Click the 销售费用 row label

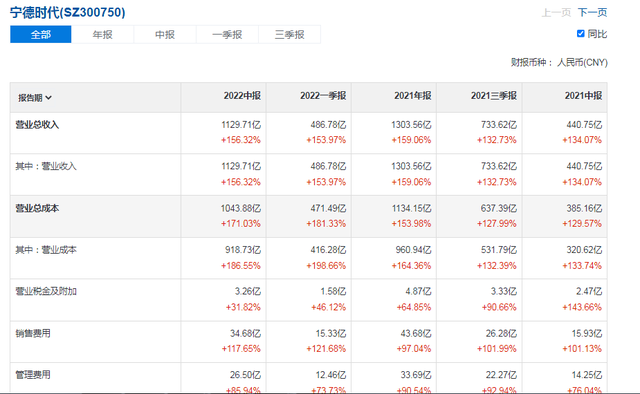click(x=33, y=333)
